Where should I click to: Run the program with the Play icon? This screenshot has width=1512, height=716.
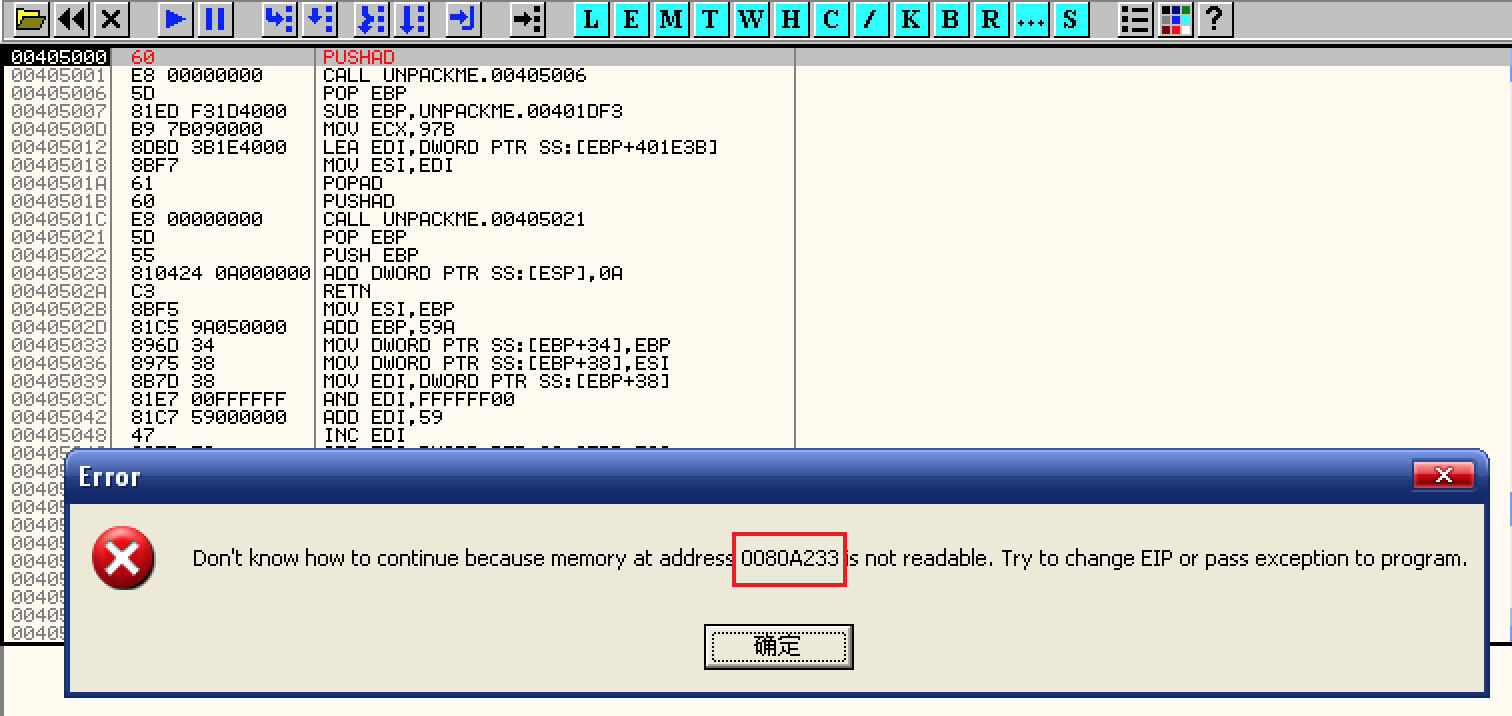tap(175, 18)
